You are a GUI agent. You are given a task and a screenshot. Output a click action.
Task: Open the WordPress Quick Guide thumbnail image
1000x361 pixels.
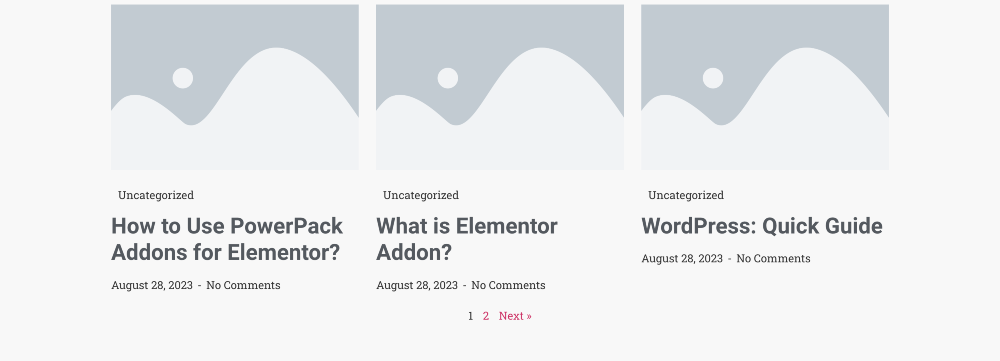[x=765, y=87]
